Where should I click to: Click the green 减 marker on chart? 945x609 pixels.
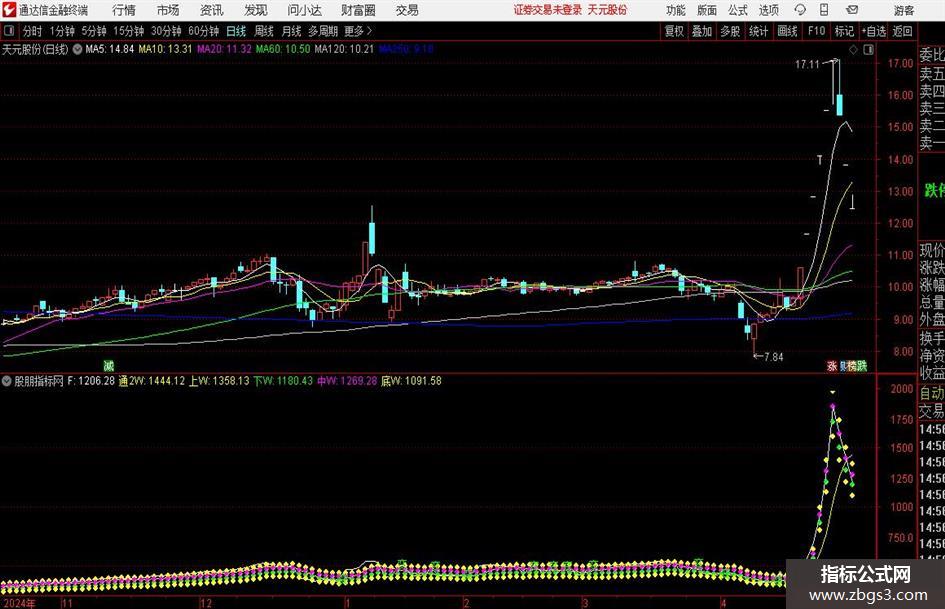(108, 365)
